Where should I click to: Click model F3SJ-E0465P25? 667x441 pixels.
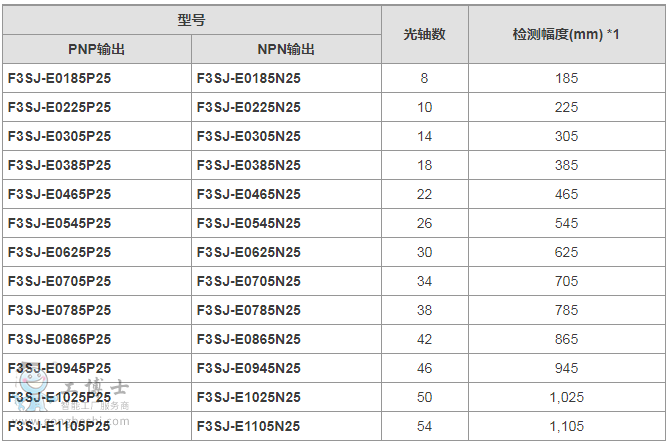tap(59, 194)
